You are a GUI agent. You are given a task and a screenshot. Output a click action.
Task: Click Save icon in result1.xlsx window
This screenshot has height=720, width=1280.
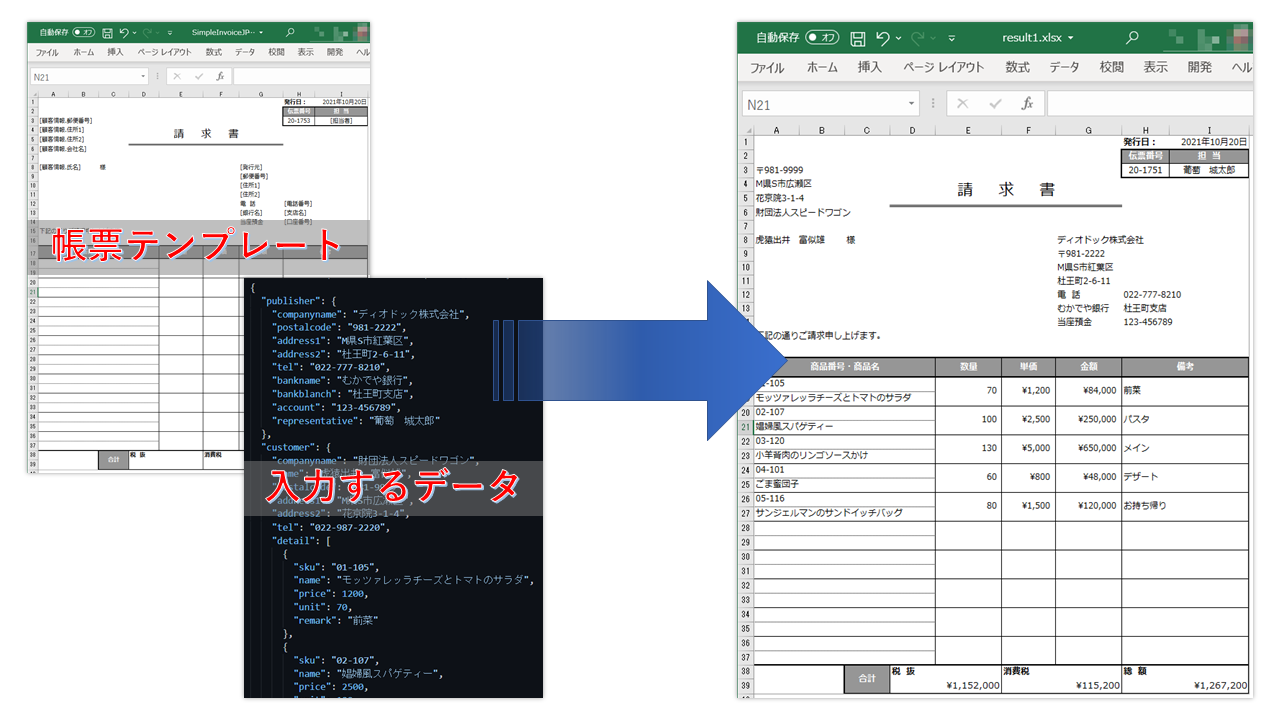[x=857, y=38]
